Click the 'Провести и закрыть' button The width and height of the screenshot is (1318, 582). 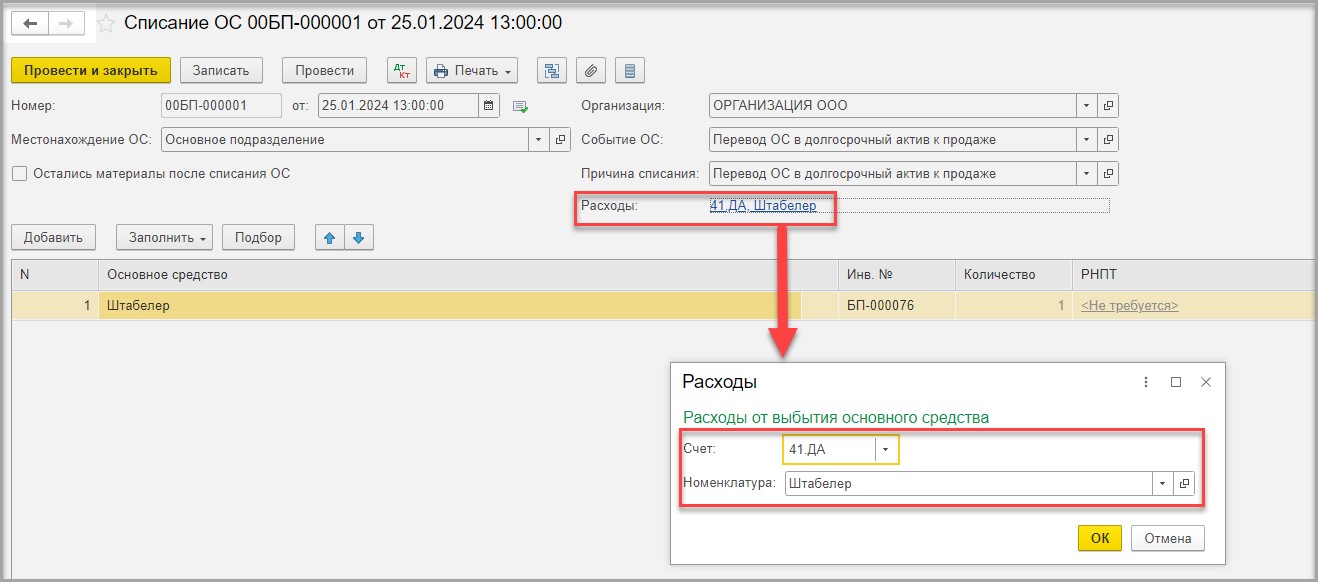click(x=91, y=71)
